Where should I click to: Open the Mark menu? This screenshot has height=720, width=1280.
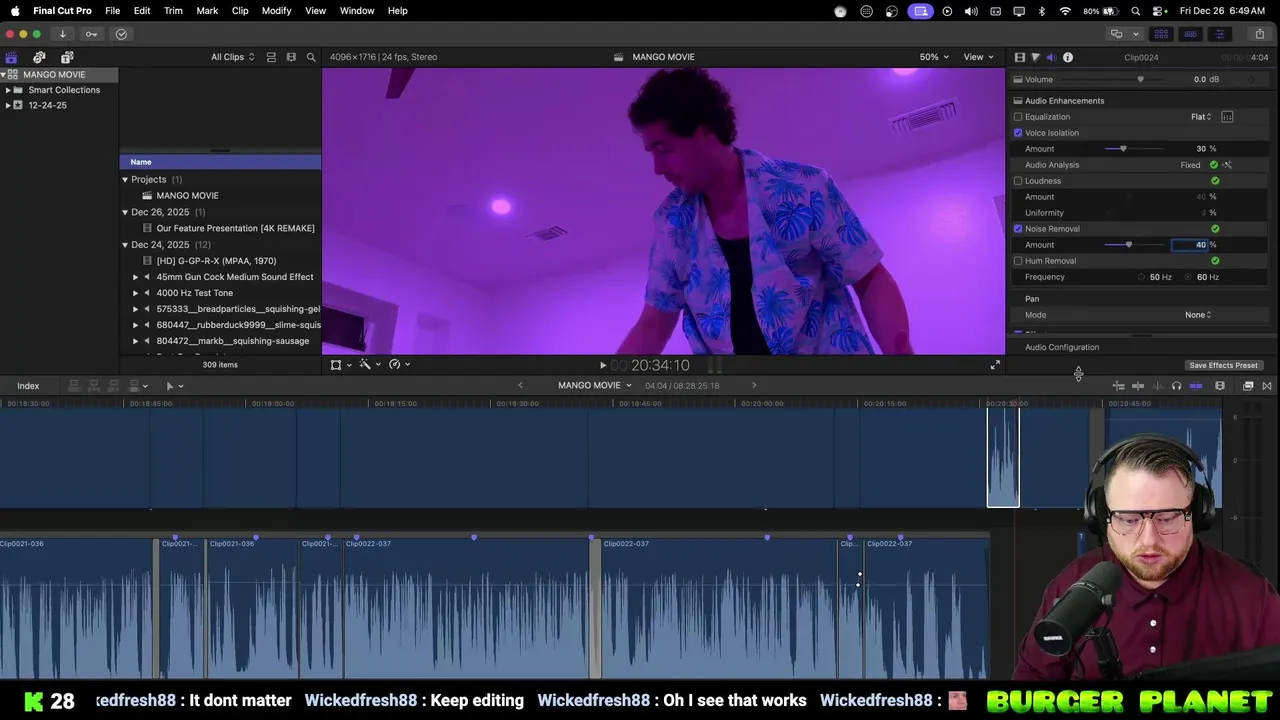207,11
